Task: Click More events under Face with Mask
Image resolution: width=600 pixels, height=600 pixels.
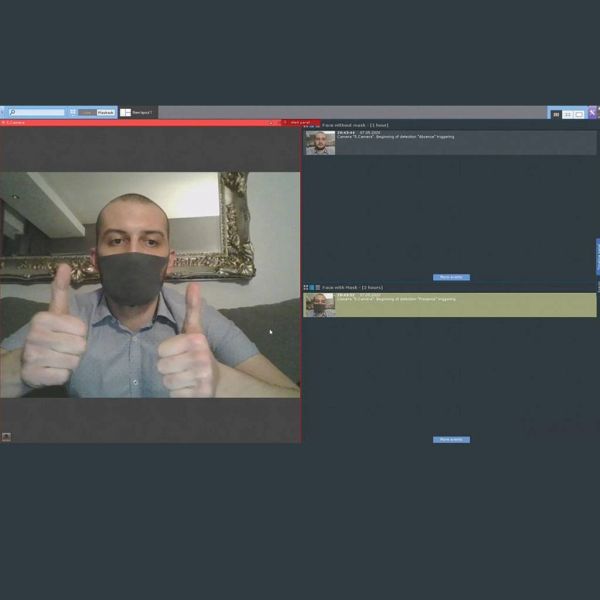Action: (451, 439)
